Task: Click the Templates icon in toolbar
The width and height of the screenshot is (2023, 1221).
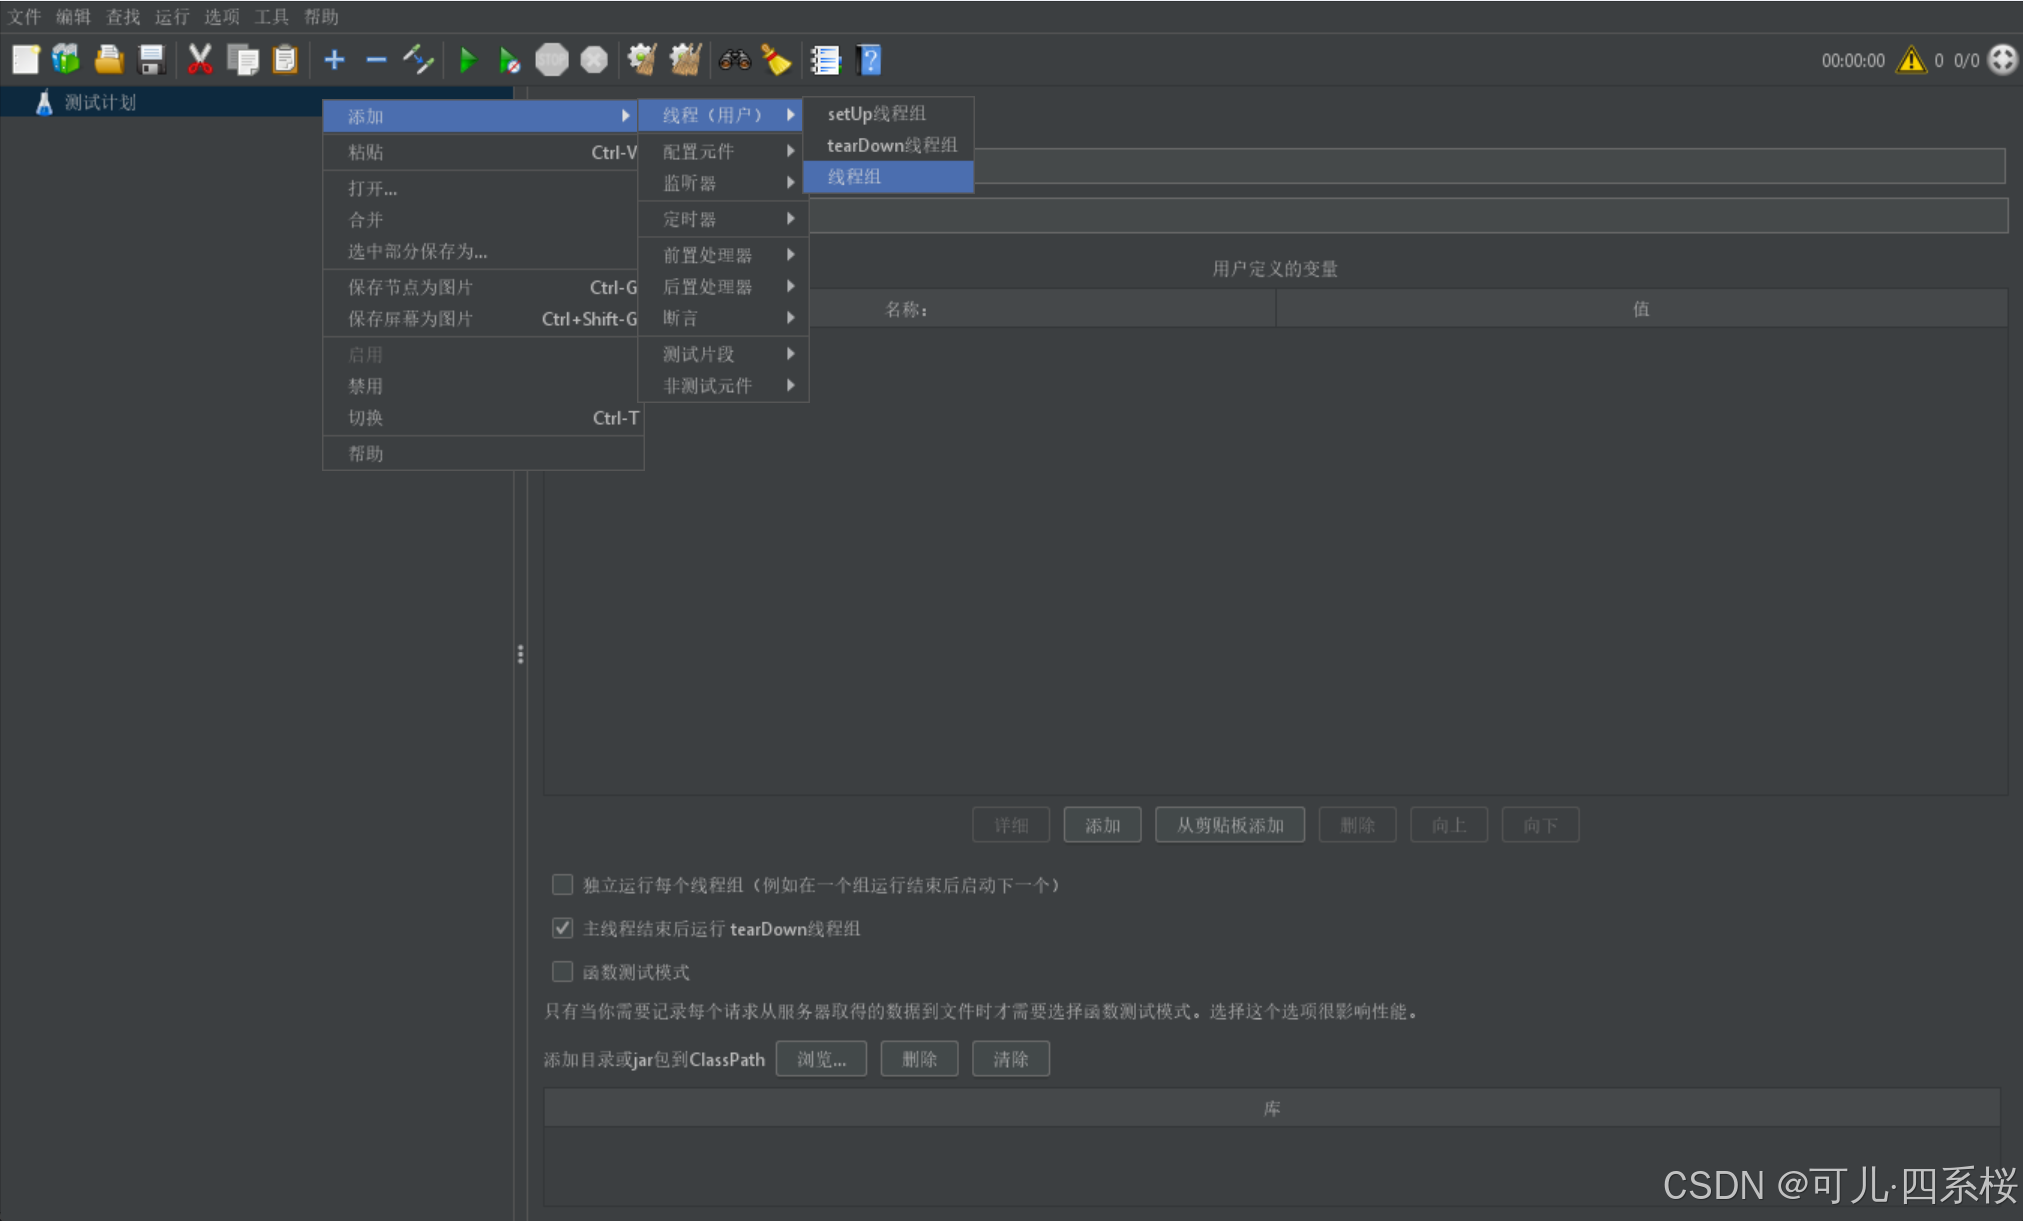Action: coord(66,60)
